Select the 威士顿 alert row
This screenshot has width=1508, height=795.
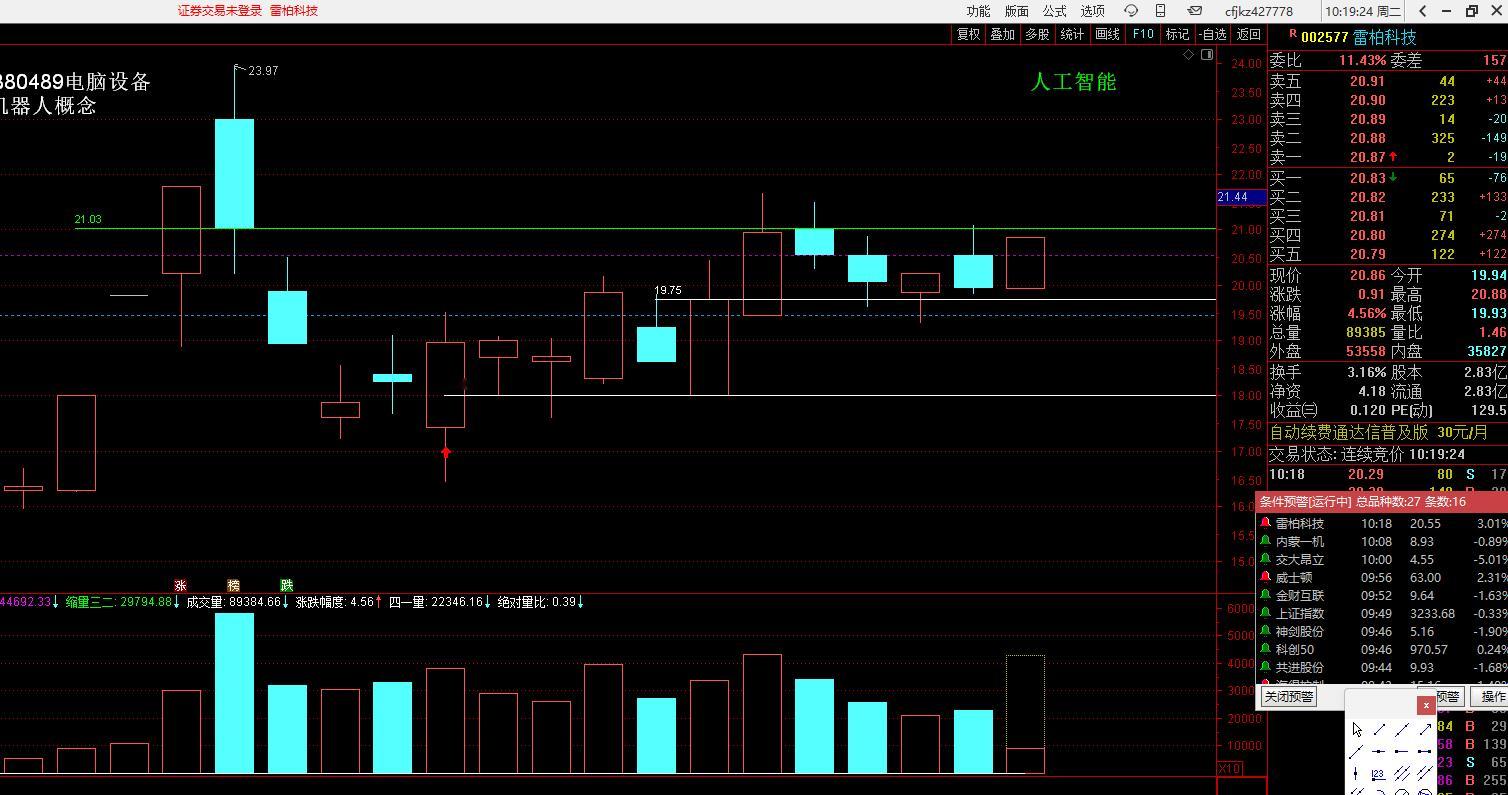click(1383, 577)
